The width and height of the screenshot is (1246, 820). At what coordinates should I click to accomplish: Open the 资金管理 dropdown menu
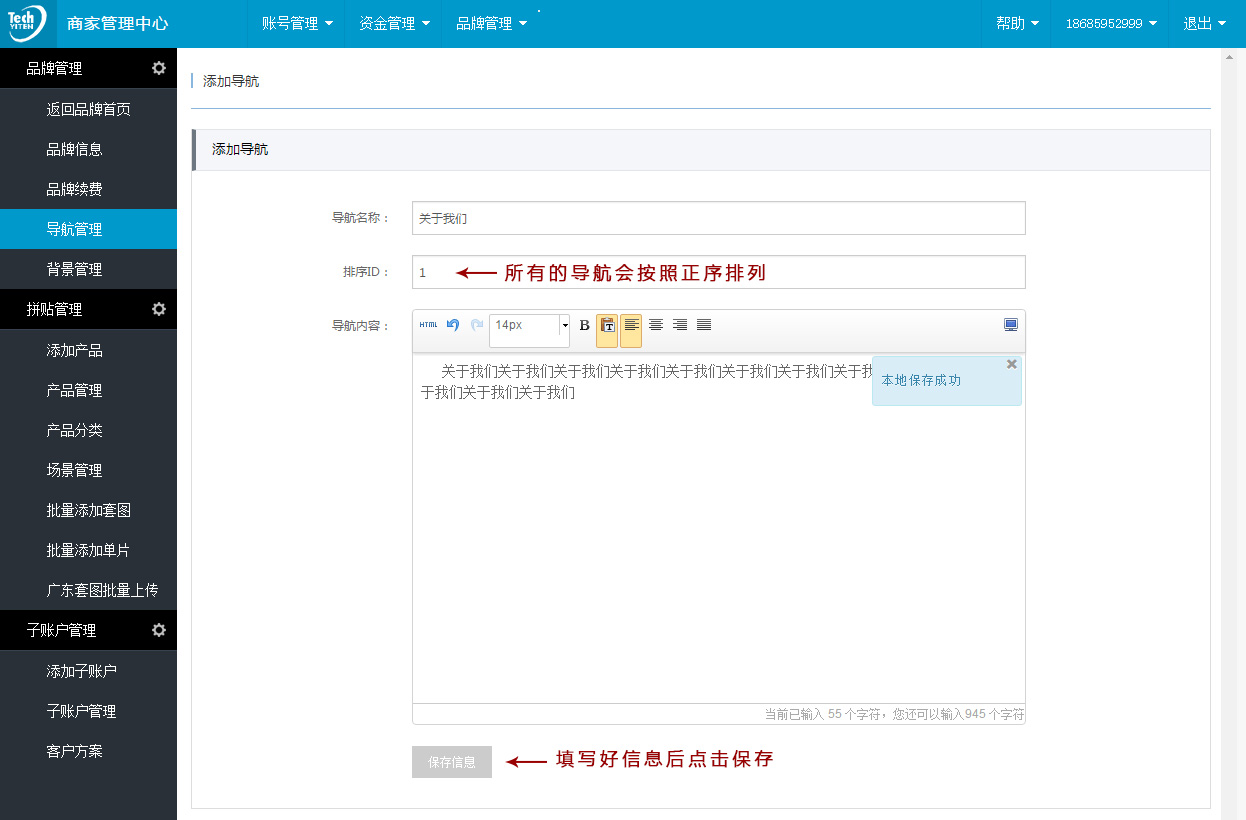click(394, 24)
